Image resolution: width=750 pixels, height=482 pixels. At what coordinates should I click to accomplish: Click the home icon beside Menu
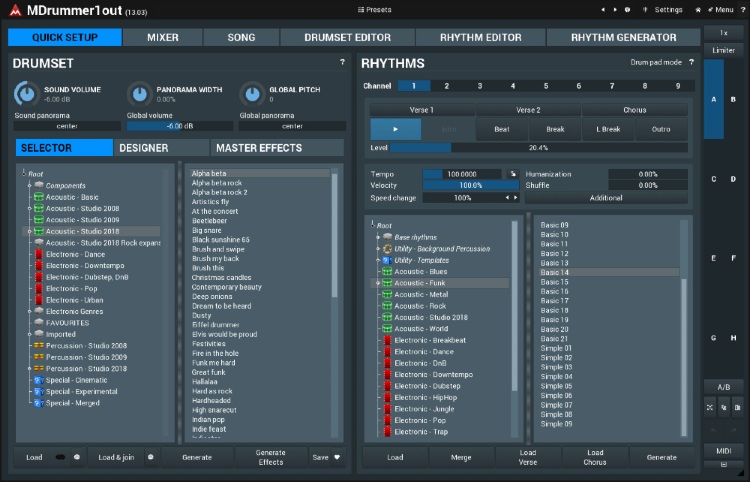[x=697, y=10]
